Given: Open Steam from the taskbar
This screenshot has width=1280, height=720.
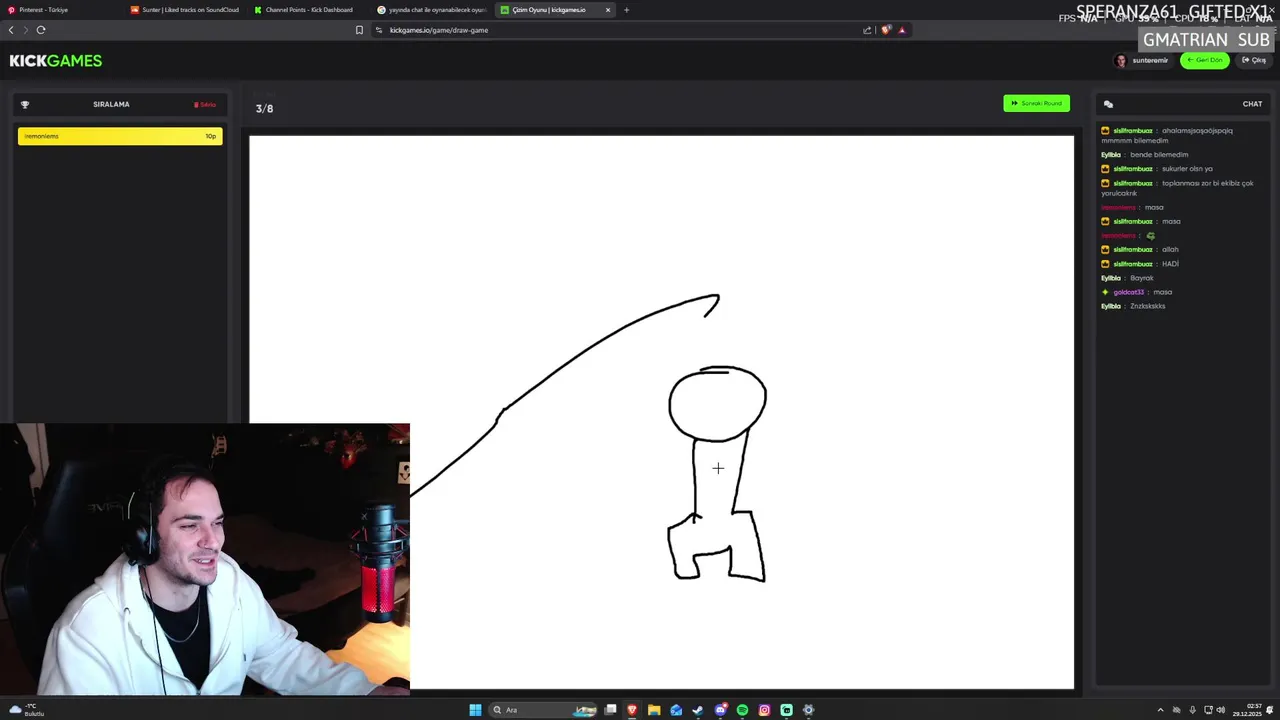Looking at the screenshot, I should click(698, 710).
